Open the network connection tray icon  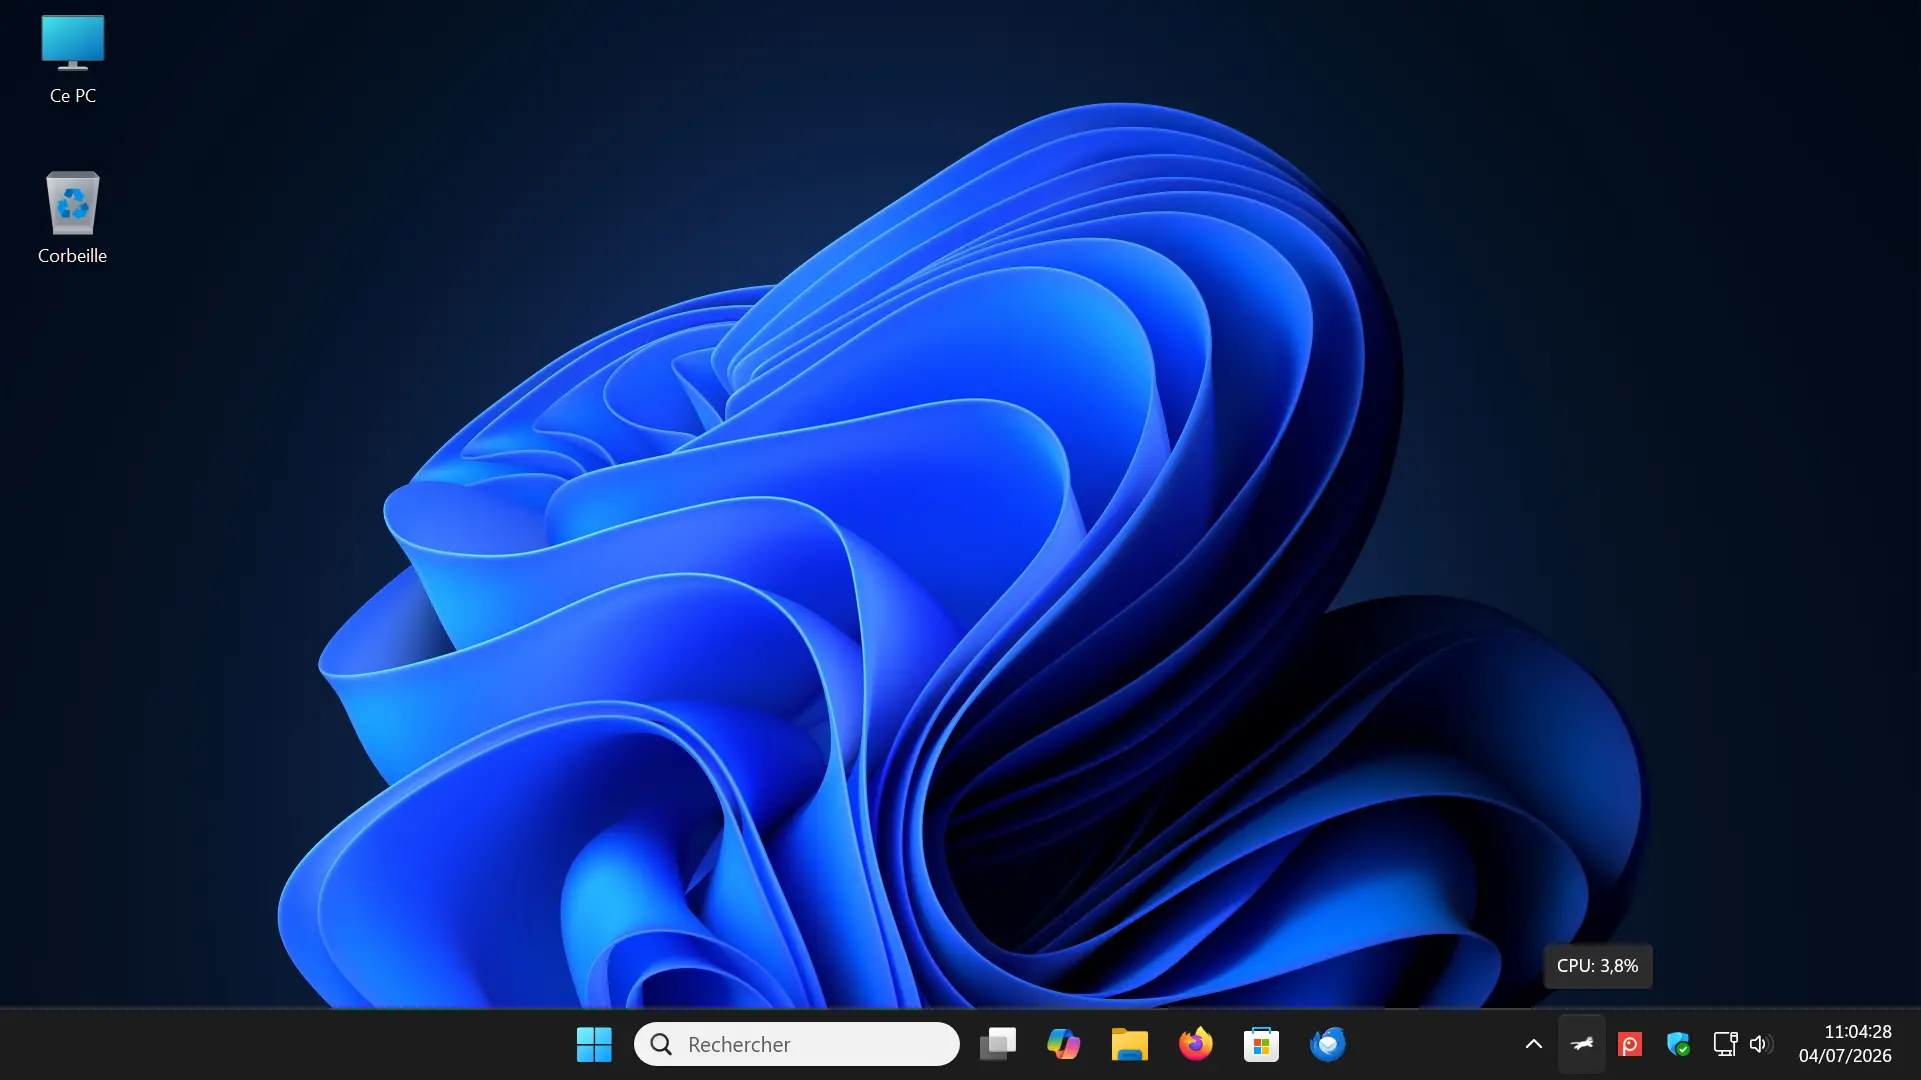tap(1725, 1044)
